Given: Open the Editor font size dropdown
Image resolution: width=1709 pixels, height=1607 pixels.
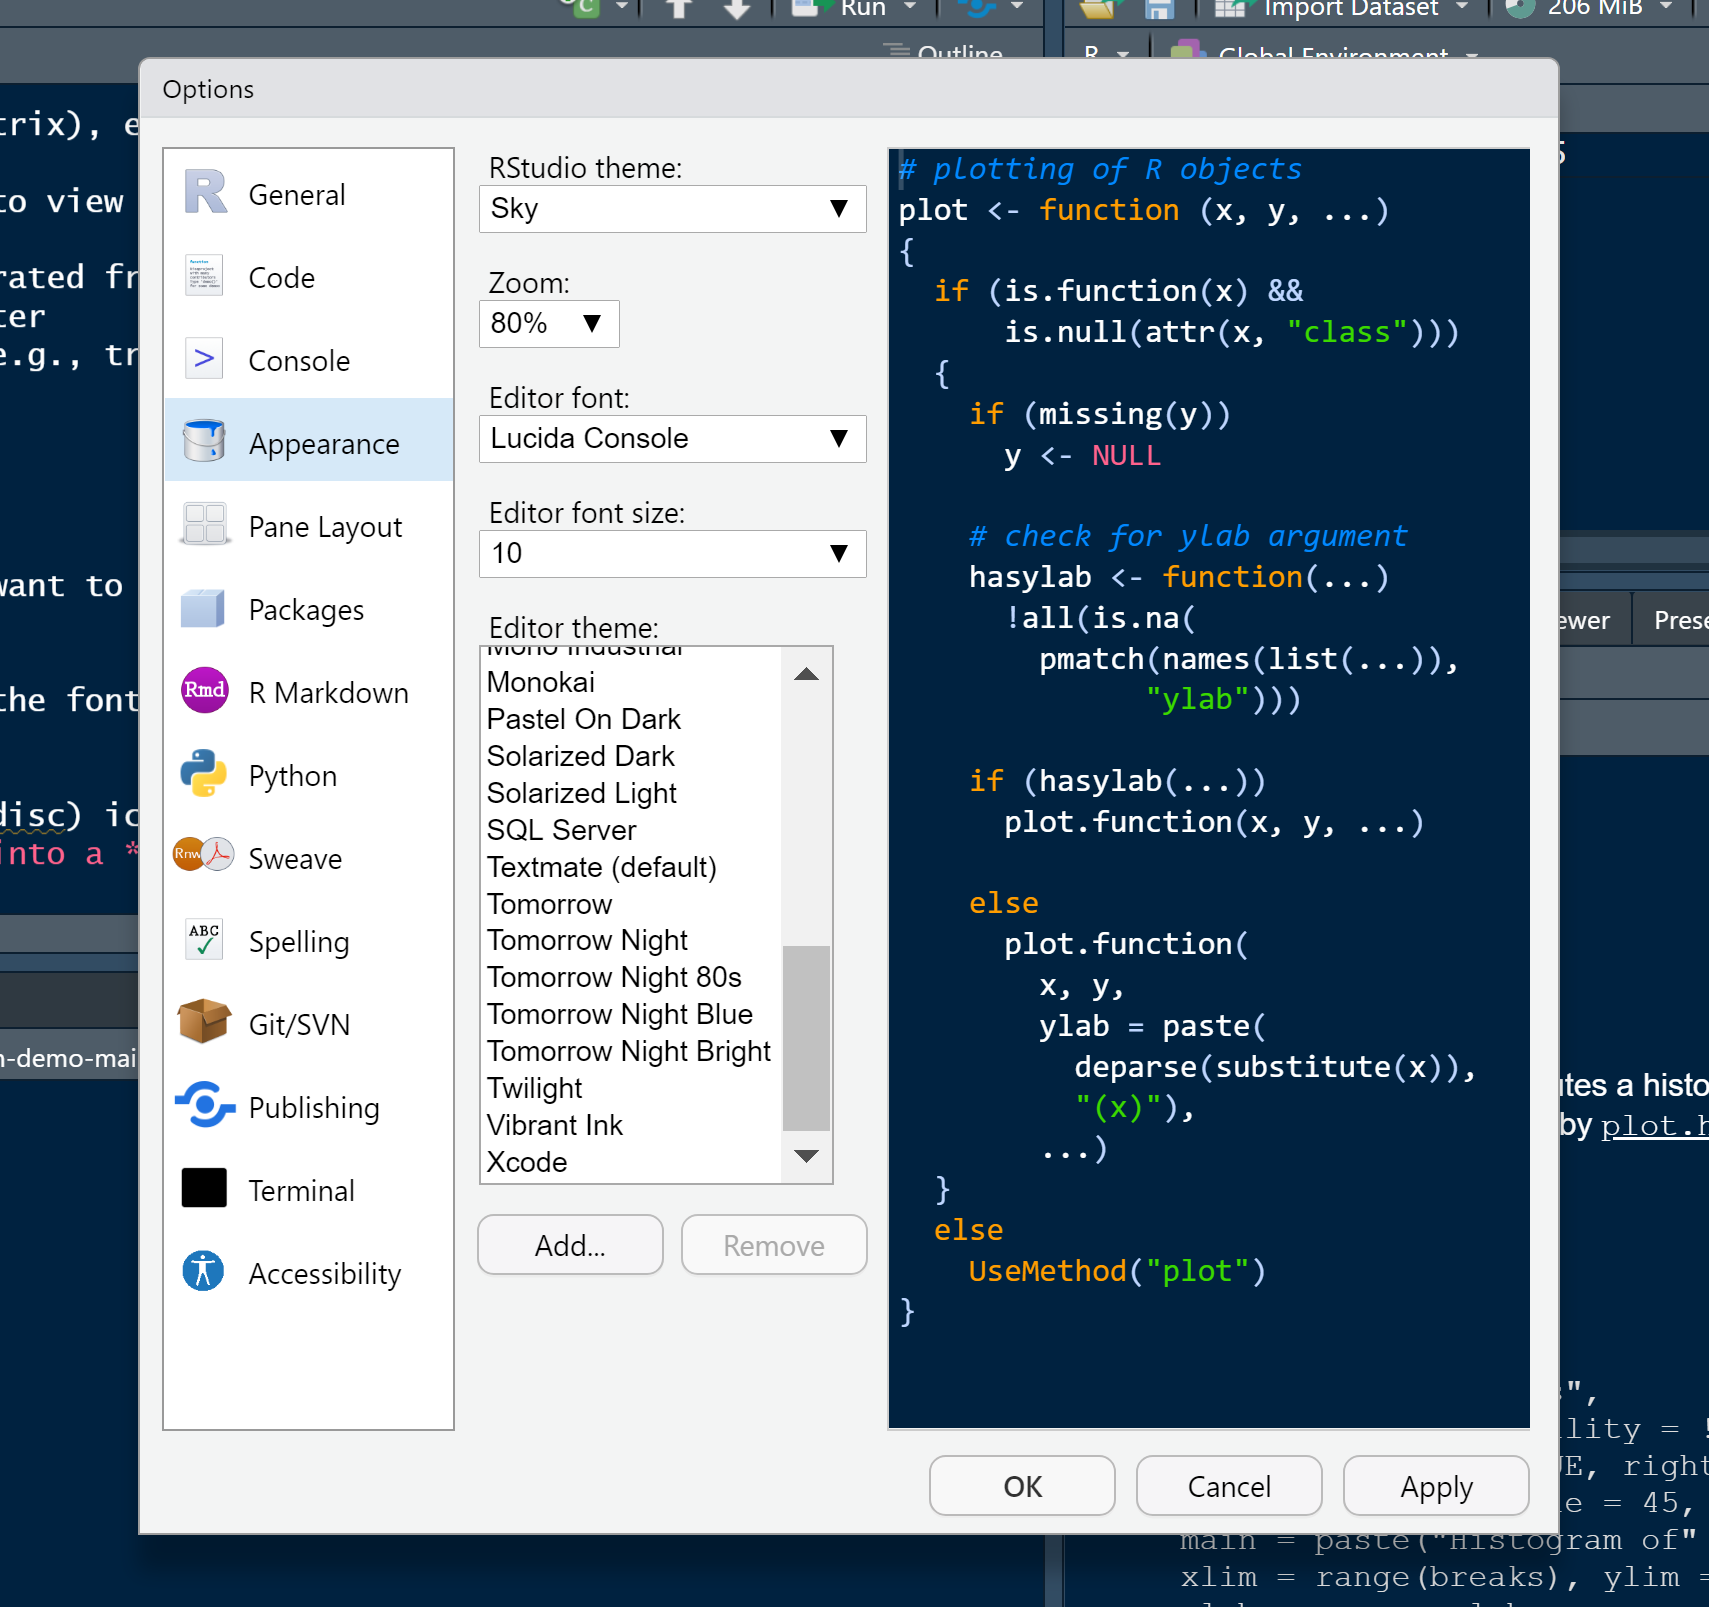Looking at the screenshot, I should coord(672,554).
